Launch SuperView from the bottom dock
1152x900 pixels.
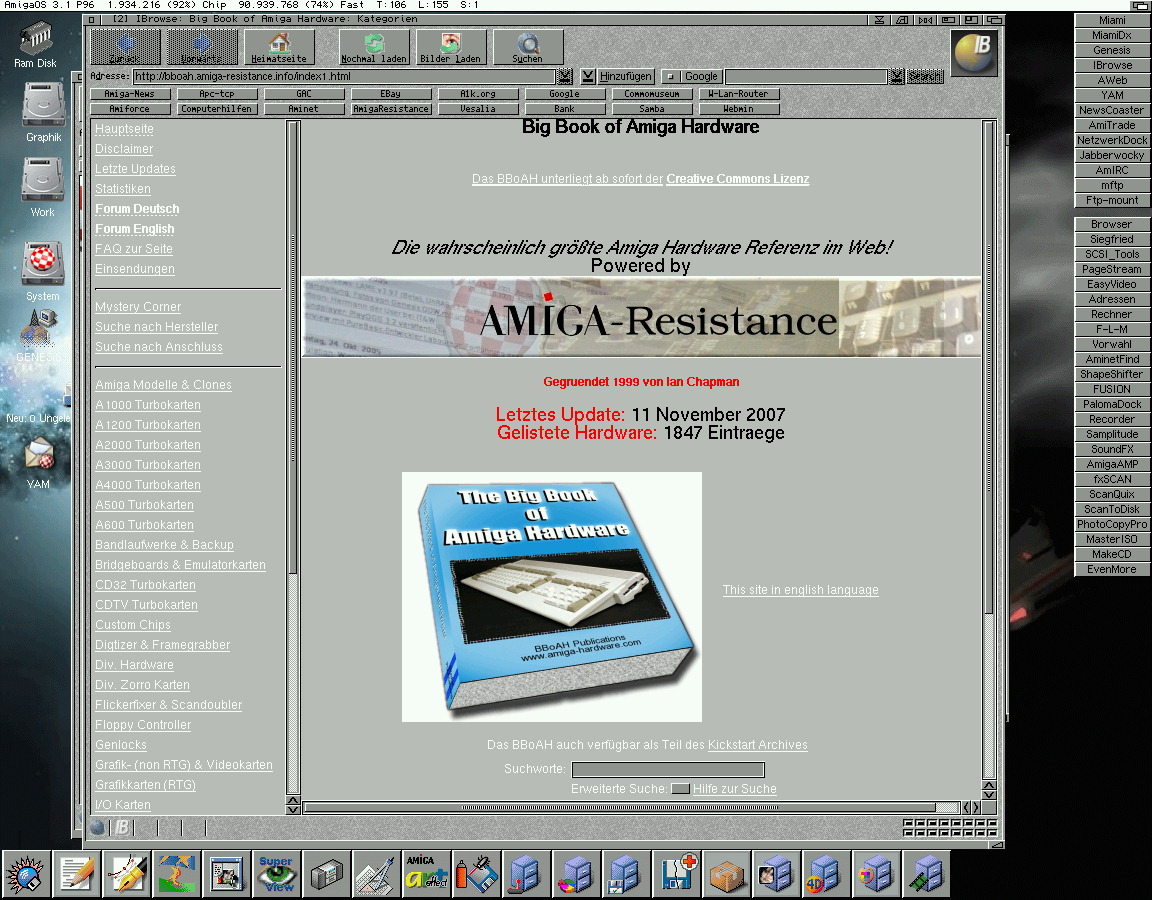[x=277, y=873]
